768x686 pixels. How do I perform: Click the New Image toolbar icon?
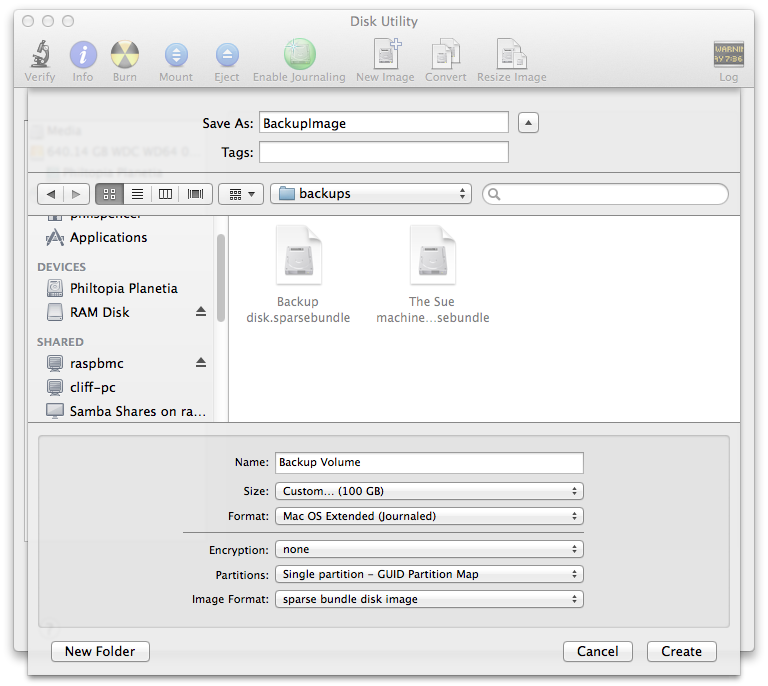[386, 54]
